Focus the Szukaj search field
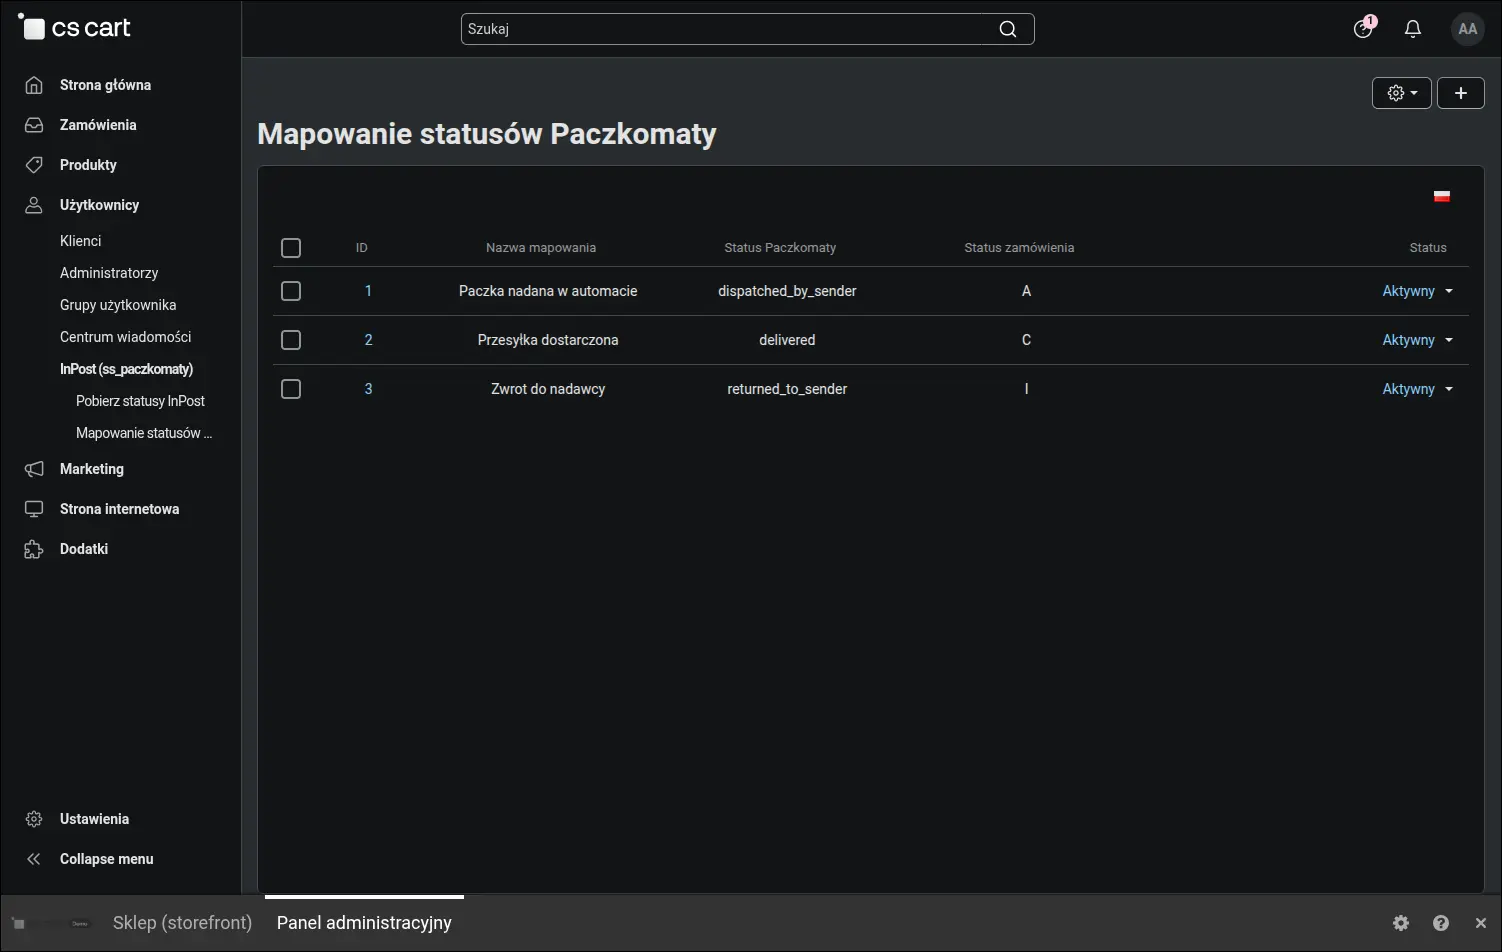This screenshot has width=1502, height=952. click(x=747, y=29)
